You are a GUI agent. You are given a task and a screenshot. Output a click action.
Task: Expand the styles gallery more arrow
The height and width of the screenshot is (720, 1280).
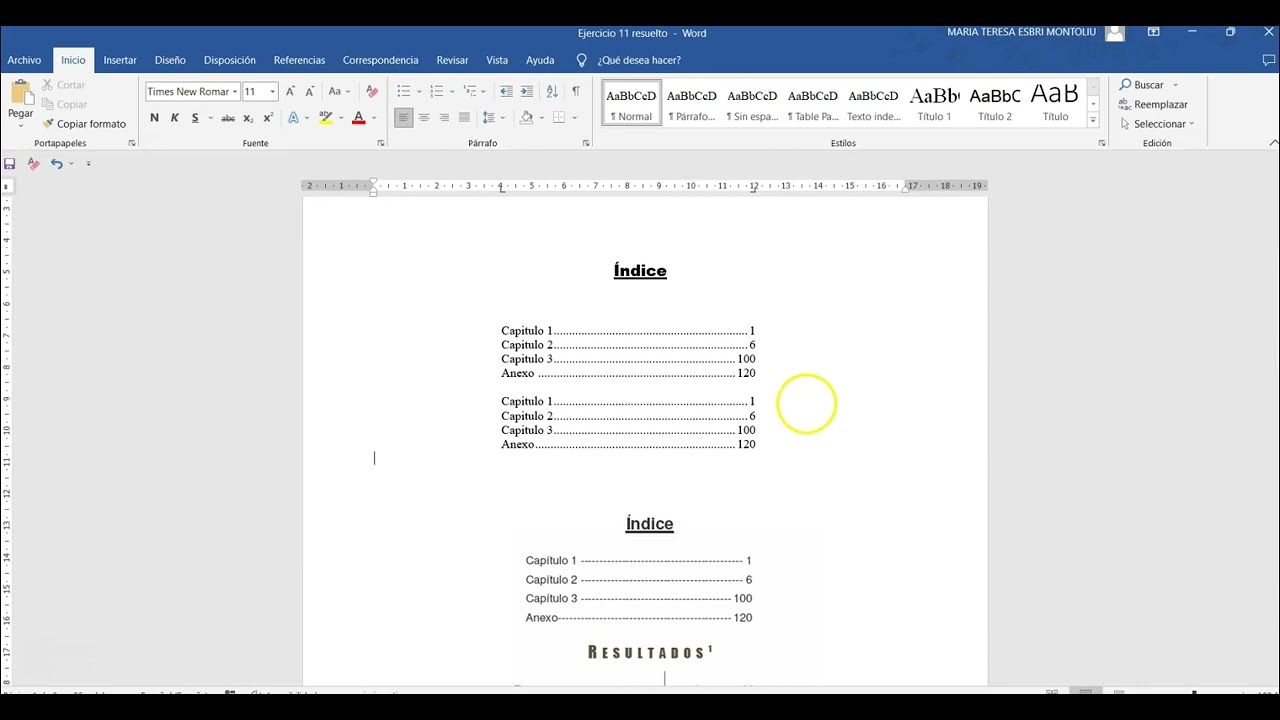tap(1093, 121)
